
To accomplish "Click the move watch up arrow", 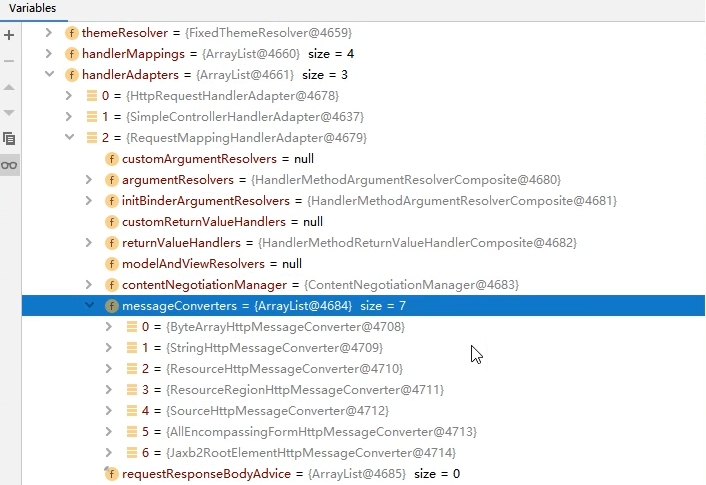I will coord(9,87).
